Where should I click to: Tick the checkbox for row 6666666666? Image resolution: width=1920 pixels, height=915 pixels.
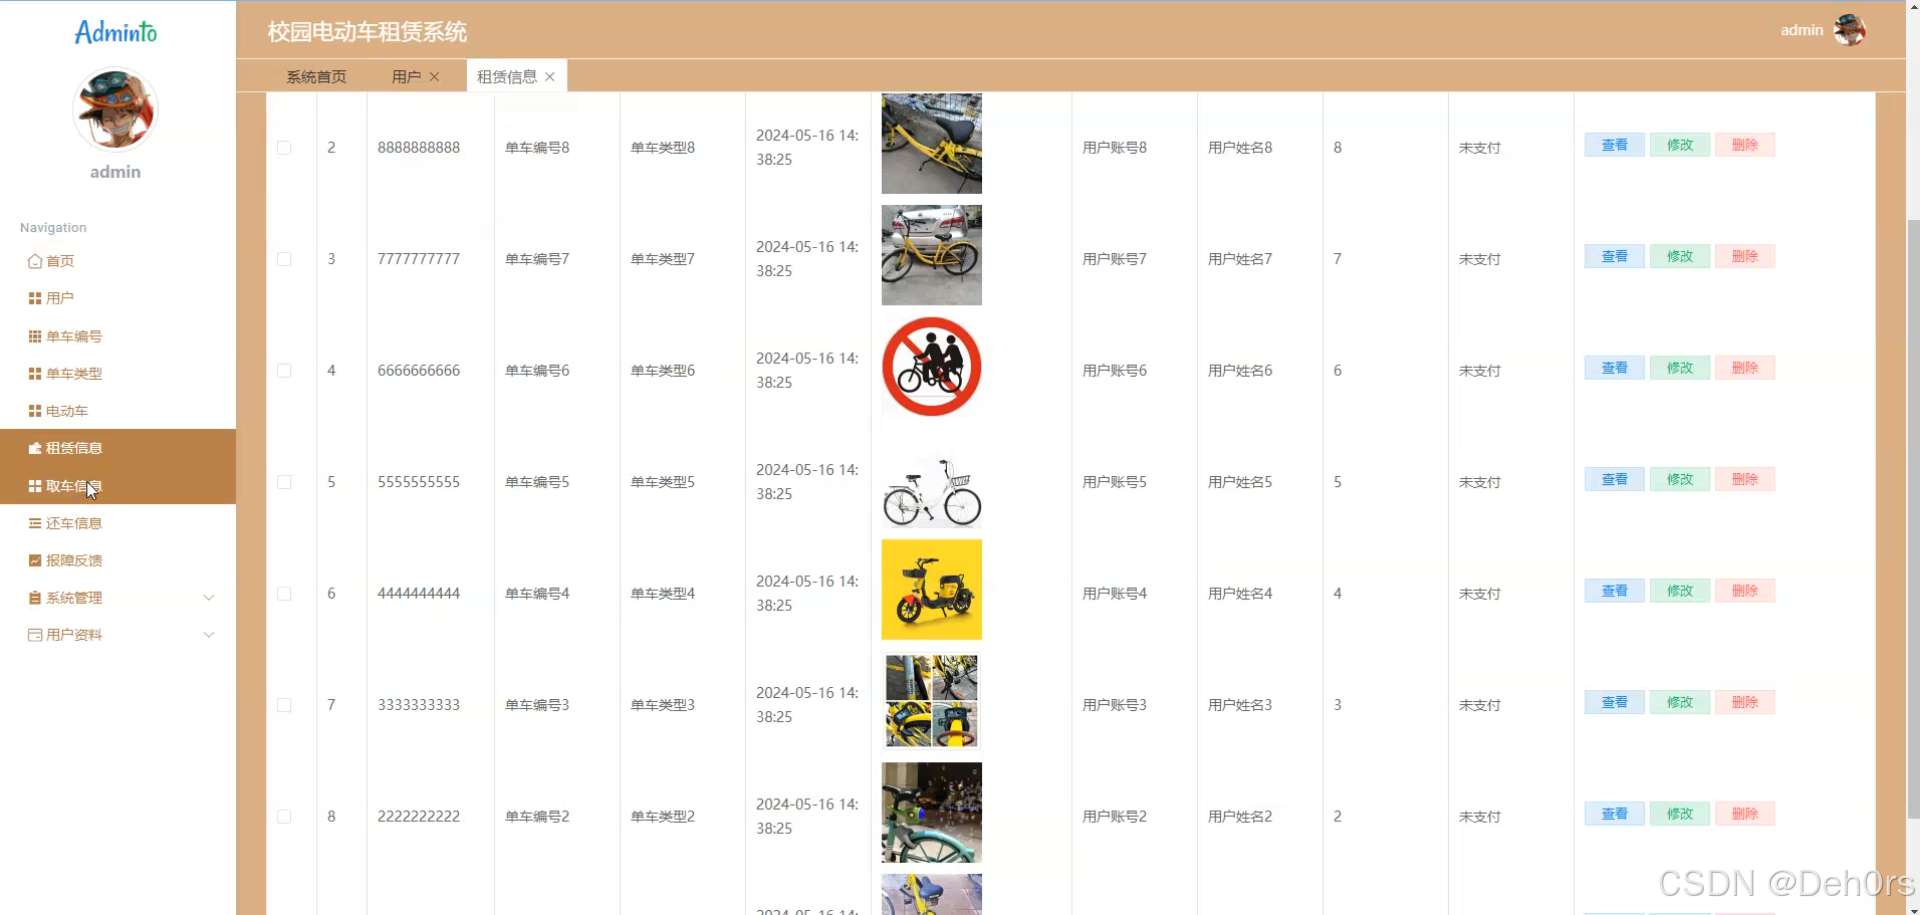[284, 371]
